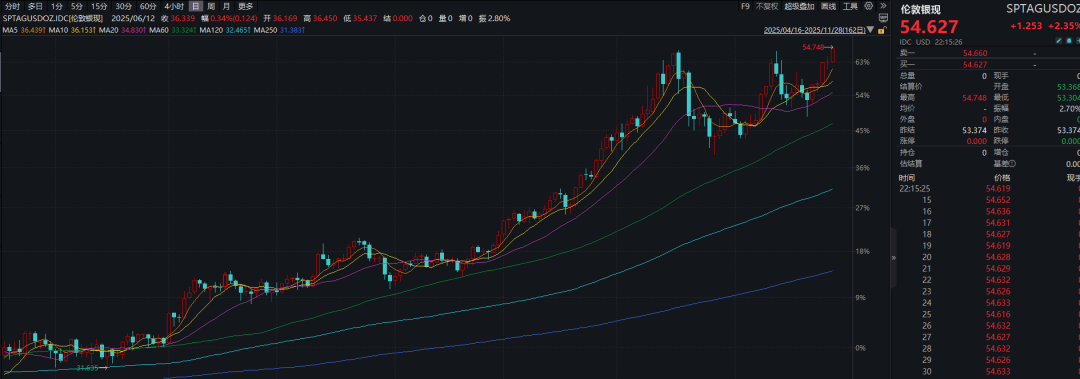
Task: Click the SPTAGUSDOZ.IDC symbol title on chart
Action: [53, 19]
